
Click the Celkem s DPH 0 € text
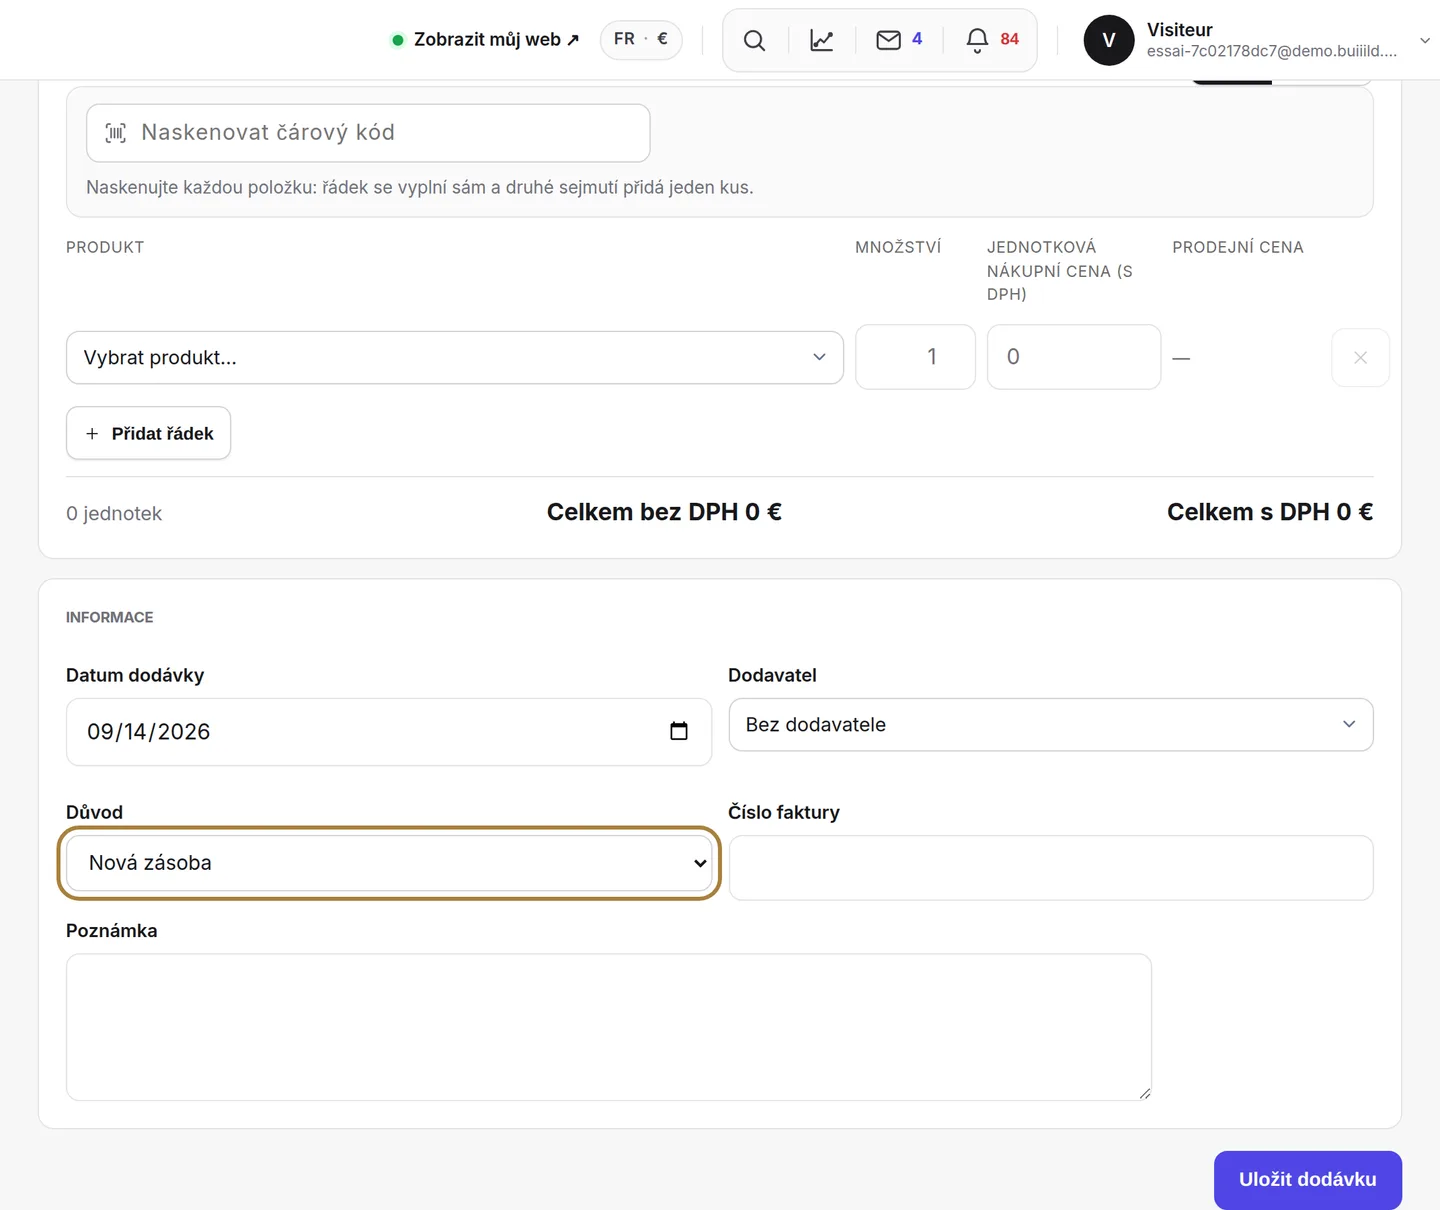click(1270, 512)
